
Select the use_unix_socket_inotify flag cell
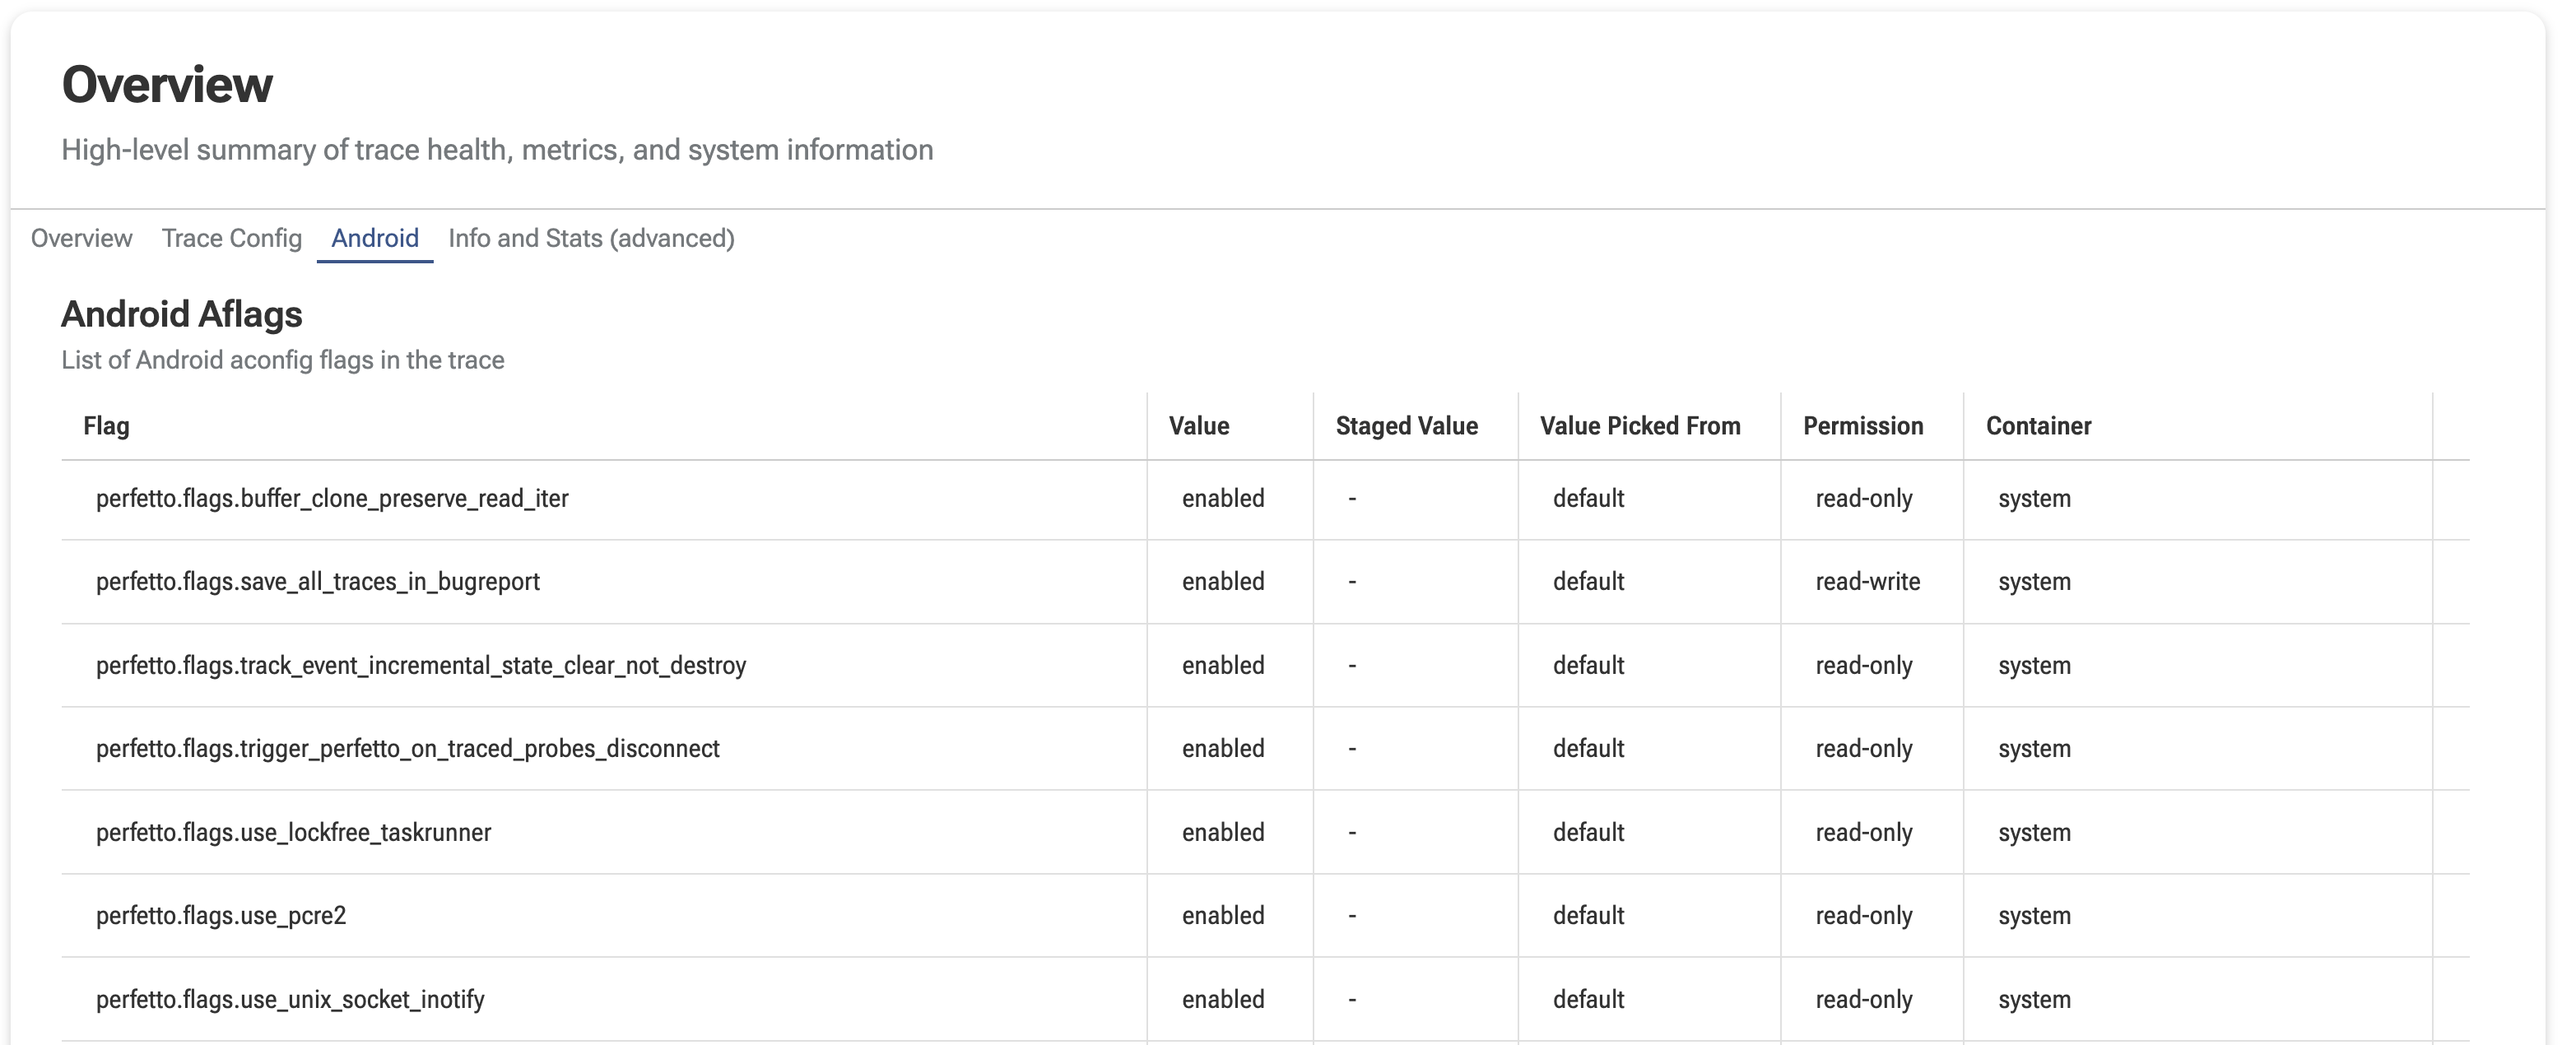click(290, 1000)
